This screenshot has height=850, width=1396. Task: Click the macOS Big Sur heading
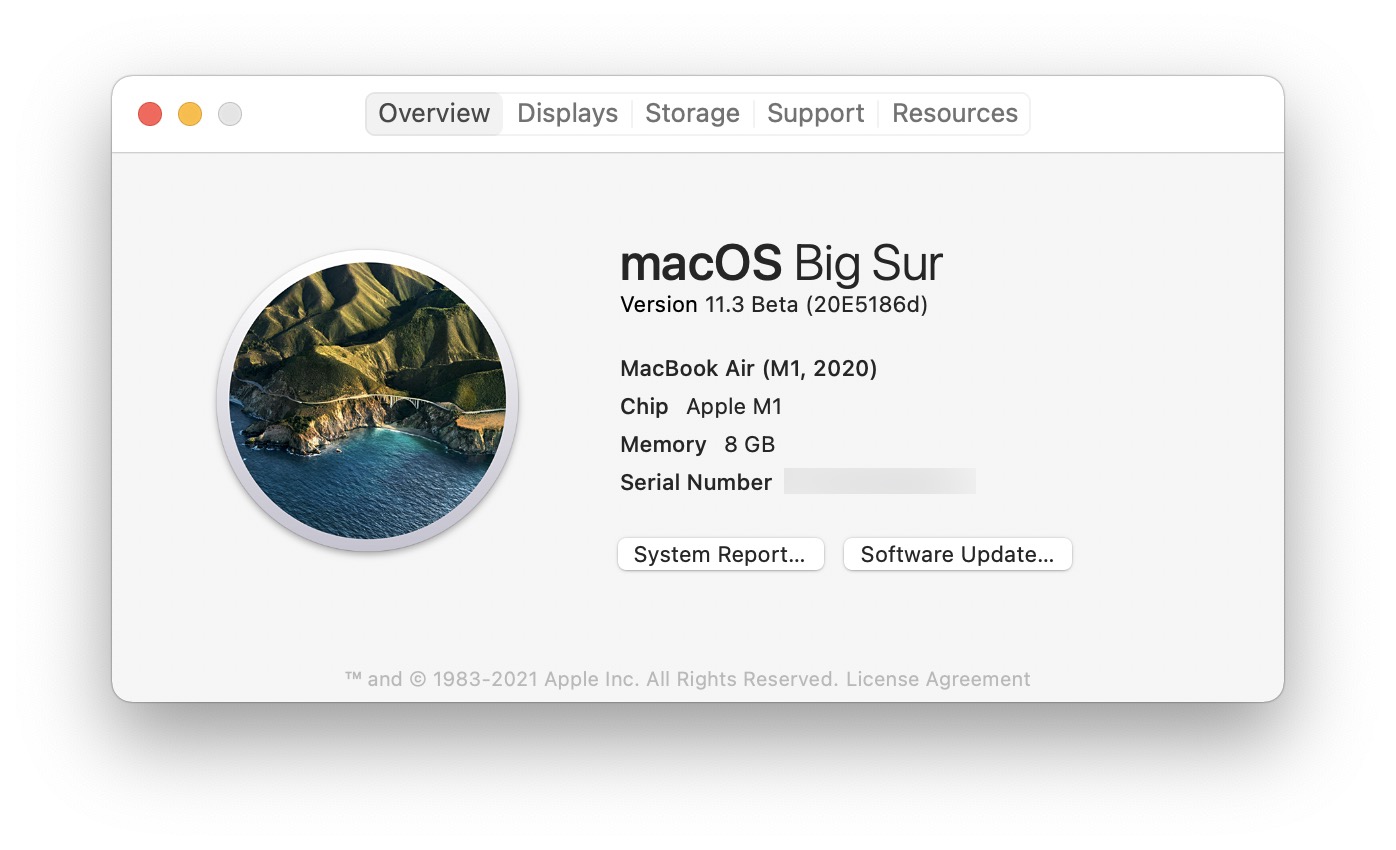click(x=781, y=263)
